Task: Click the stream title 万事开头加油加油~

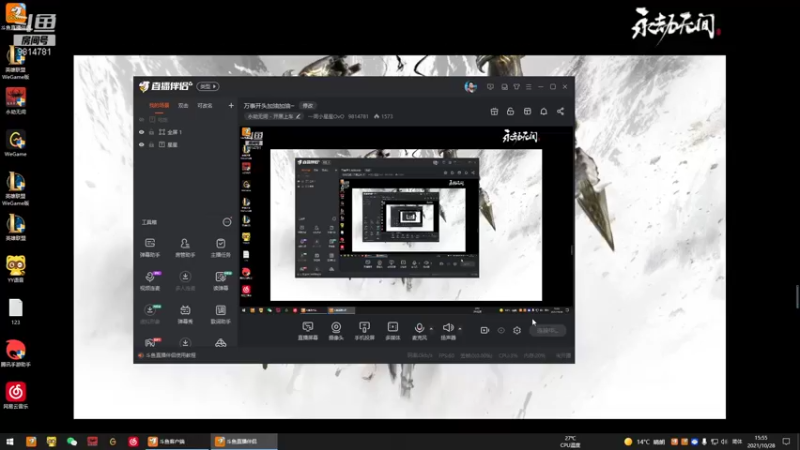Action: click(x=269, y=106)
